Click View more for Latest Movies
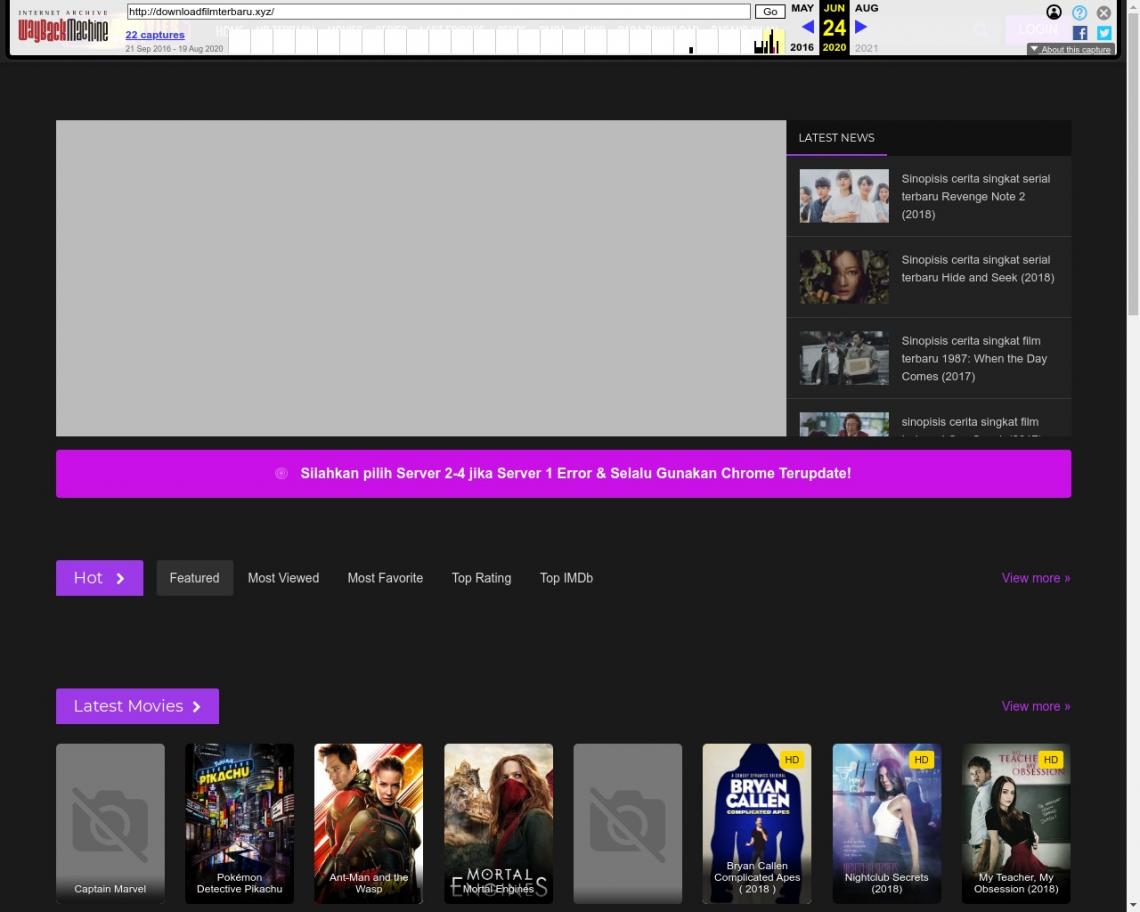The width and height of the screenshot is (1140, 912). pyautogui.click(x=1036, y=706)
